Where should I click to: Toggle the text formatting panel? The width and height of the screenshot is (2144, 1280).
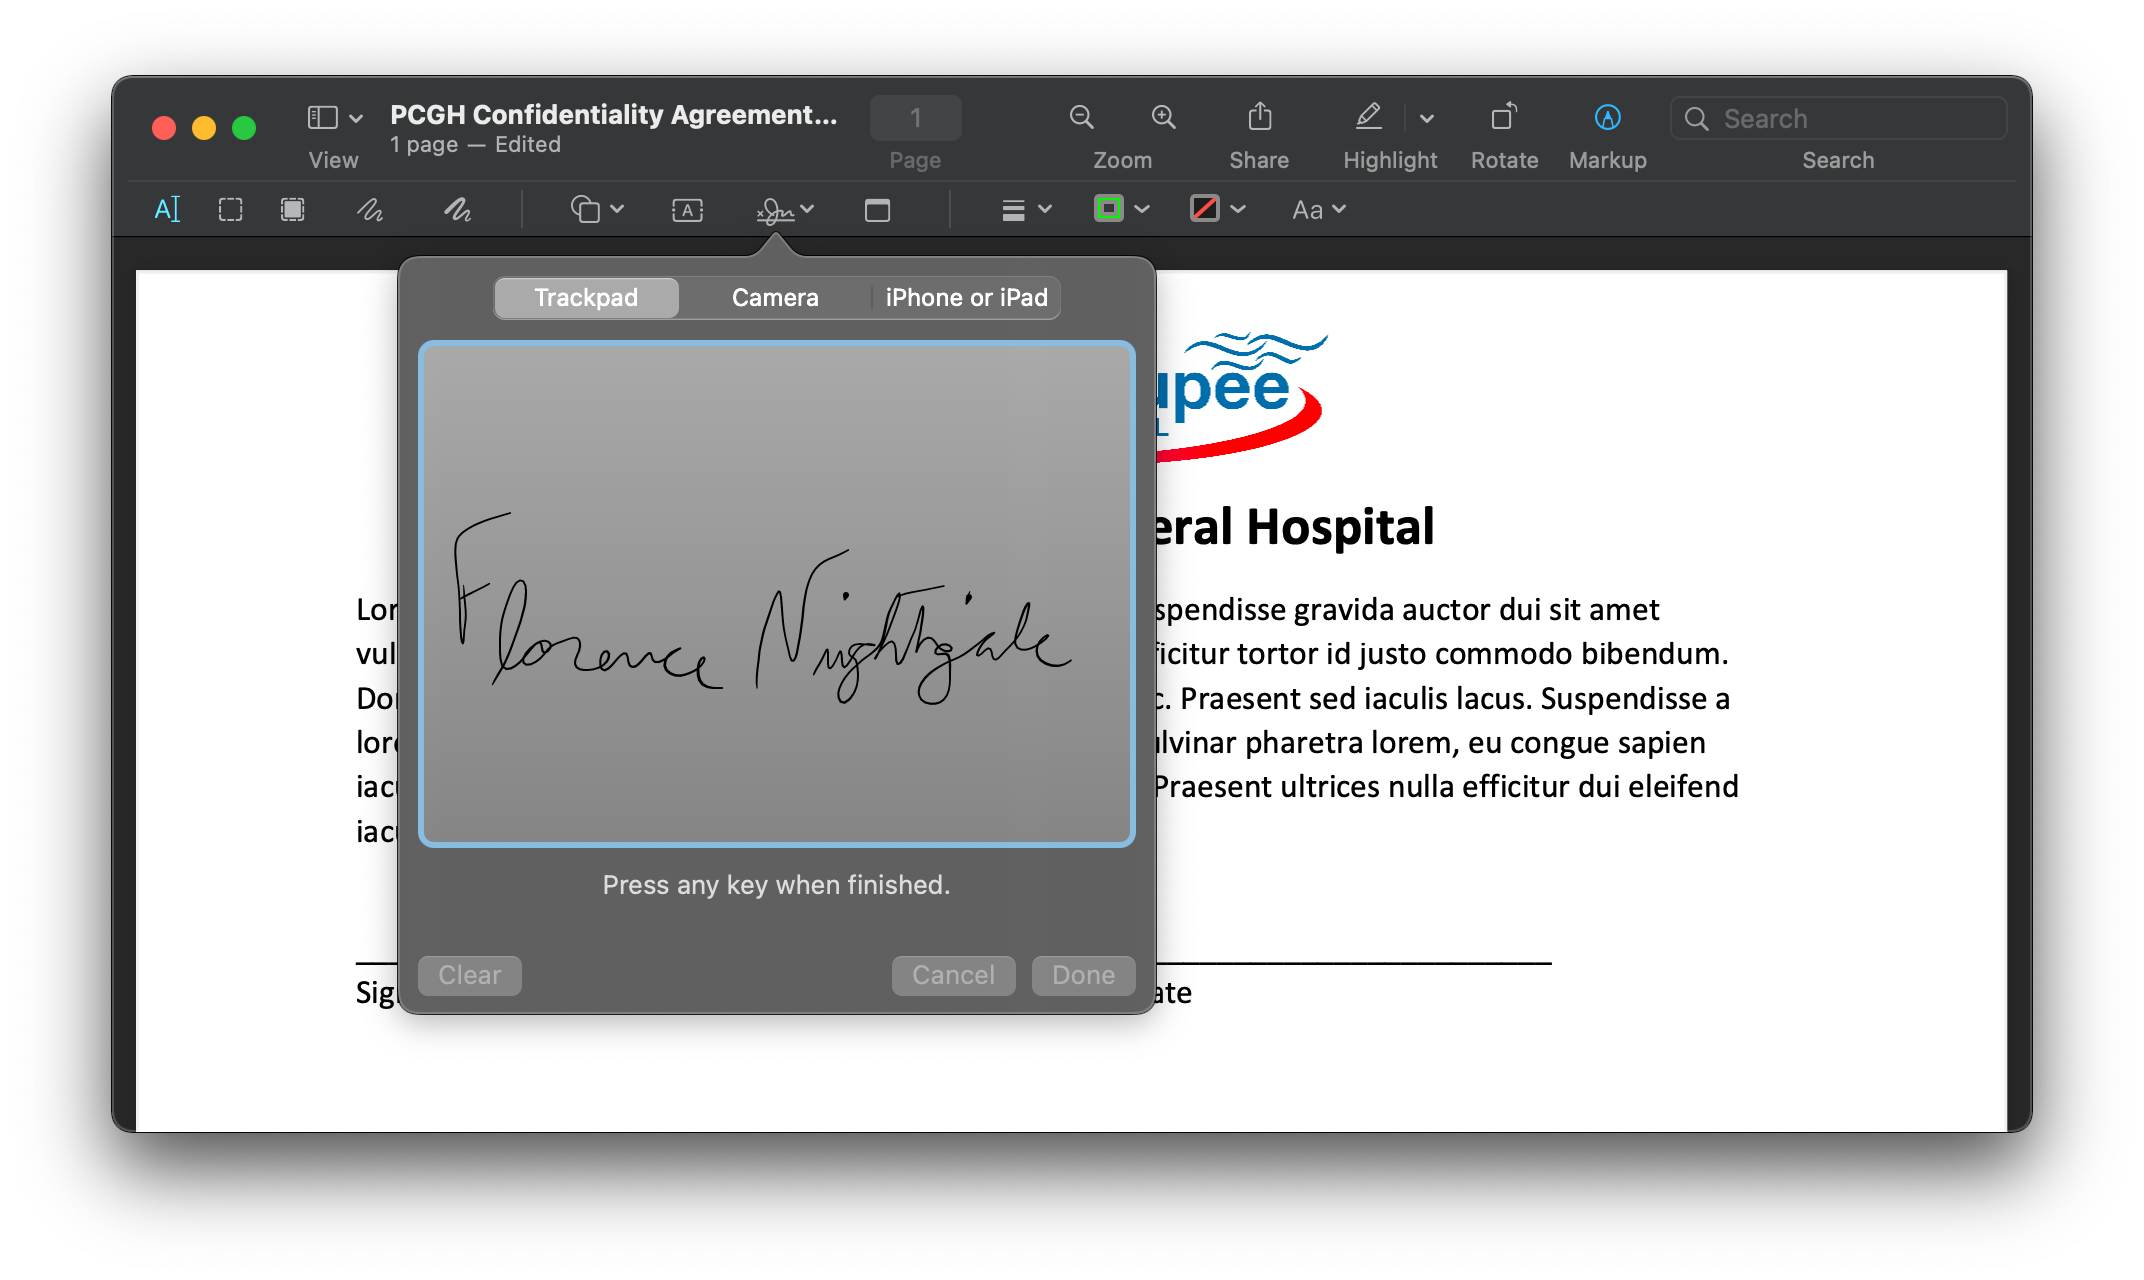tap(1315, 209)
